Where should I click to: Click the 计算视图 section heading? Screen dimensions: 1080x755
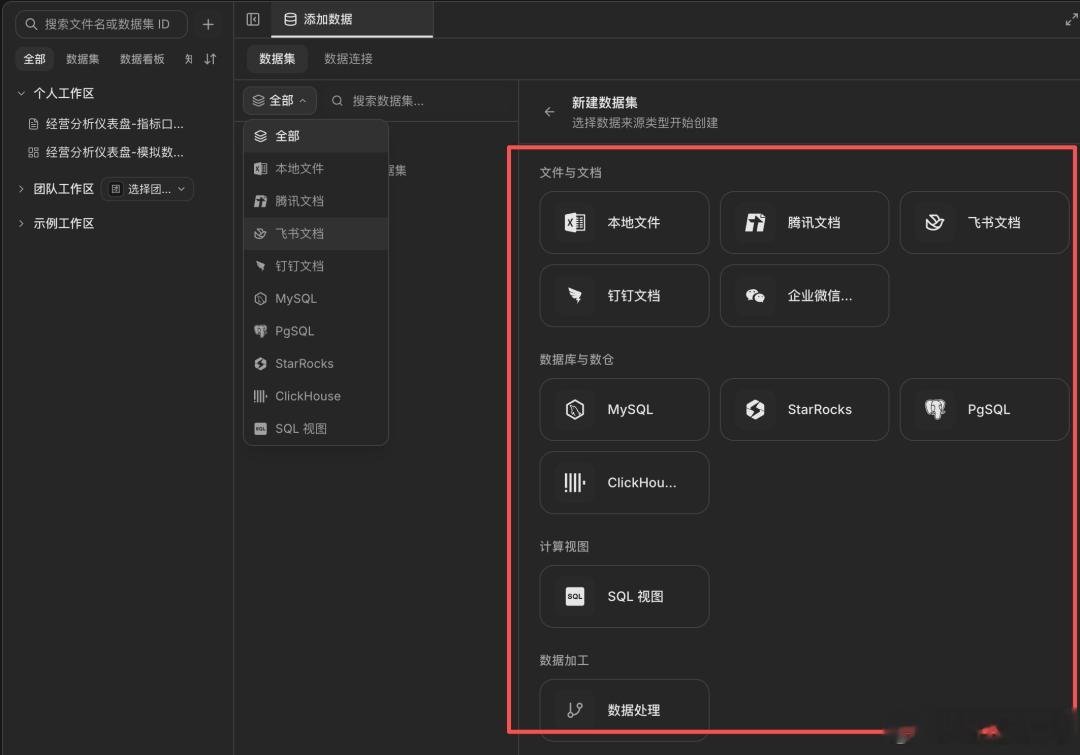click(564, 547)
